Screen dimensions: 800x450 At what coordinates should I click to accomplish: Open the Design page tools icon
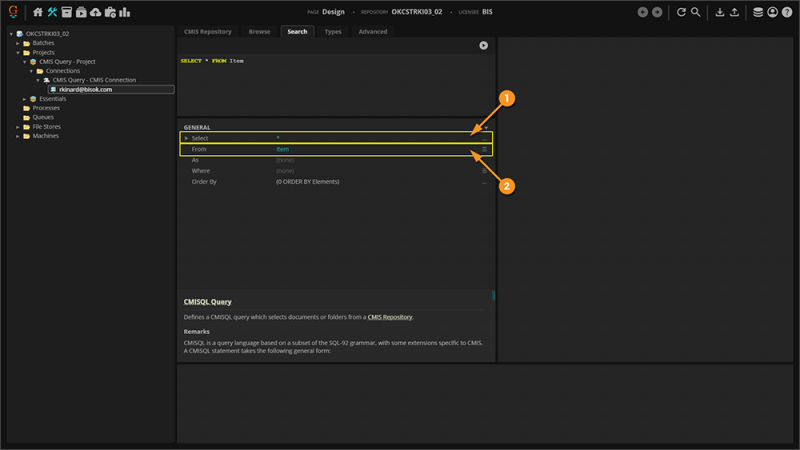pos(52,12)
